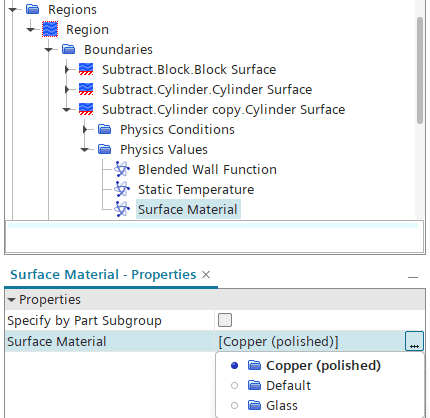Click the Physics Conditions folder icon

(105, 129)
